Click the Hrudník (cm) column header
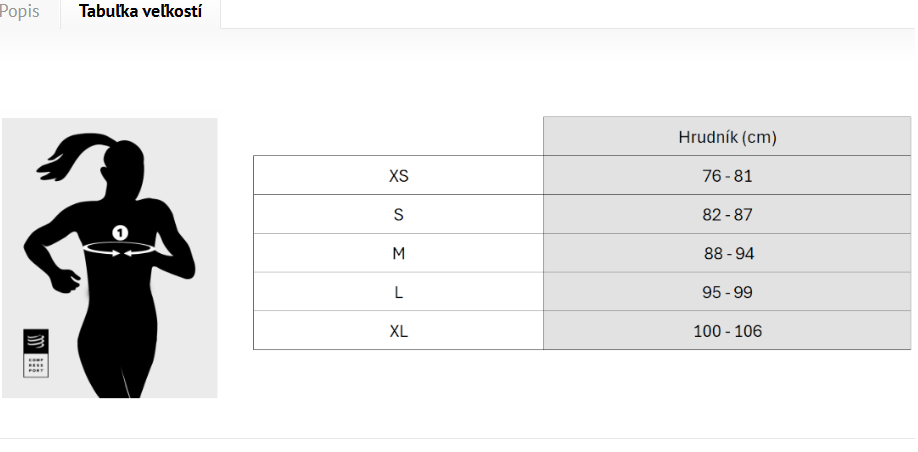918x452 pixels. (x=727, y=137)
